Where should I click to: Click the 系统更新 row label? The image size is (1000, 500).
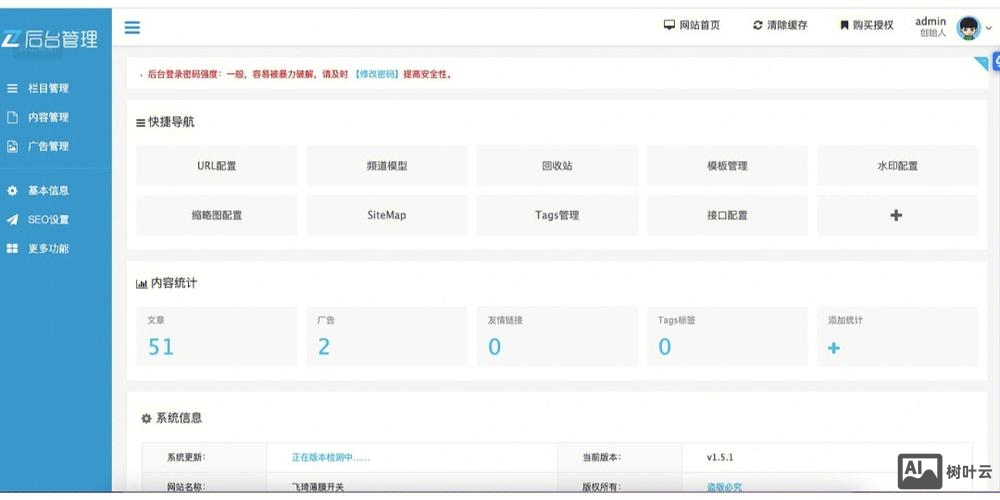(186, 457)
